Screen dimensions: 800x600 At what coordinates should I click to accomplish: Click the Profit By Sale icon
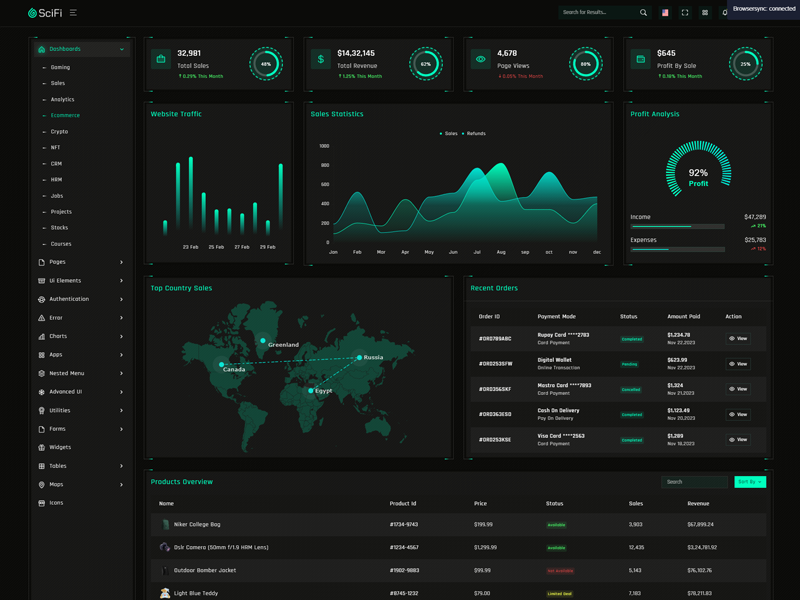pos(641,60)
